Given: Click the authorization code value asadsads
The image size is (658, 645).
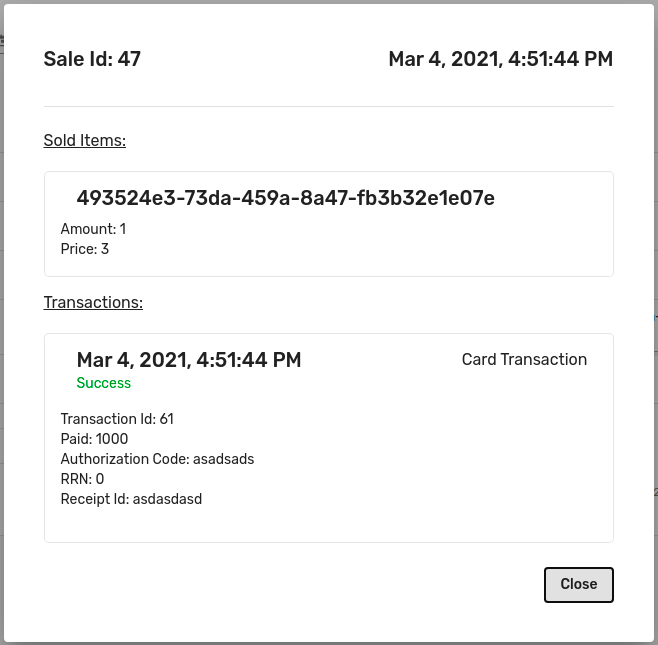Looking at the screenshot, I should tap(223, 459).
